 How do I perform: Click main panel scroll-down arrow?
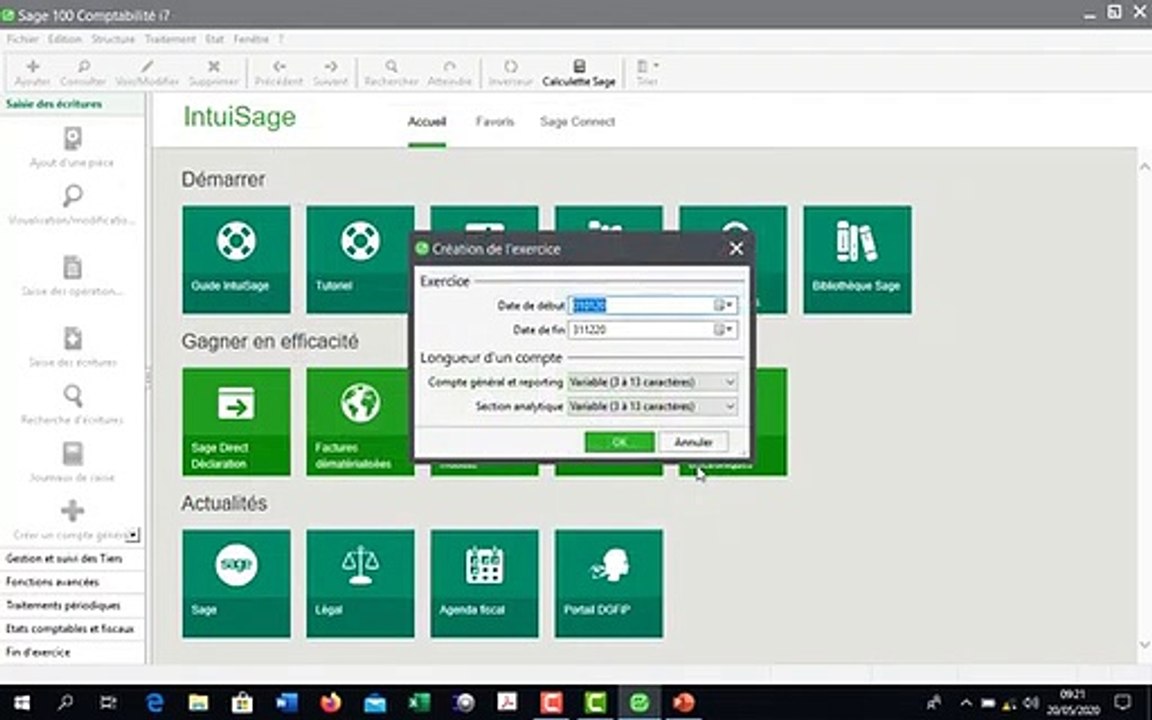coord(1144,645)
